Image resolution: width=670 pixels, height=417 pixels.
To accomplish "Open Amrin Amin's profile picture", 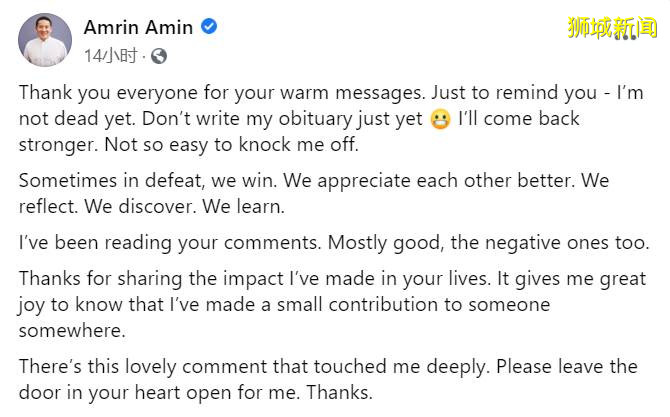I will point(45,39).
